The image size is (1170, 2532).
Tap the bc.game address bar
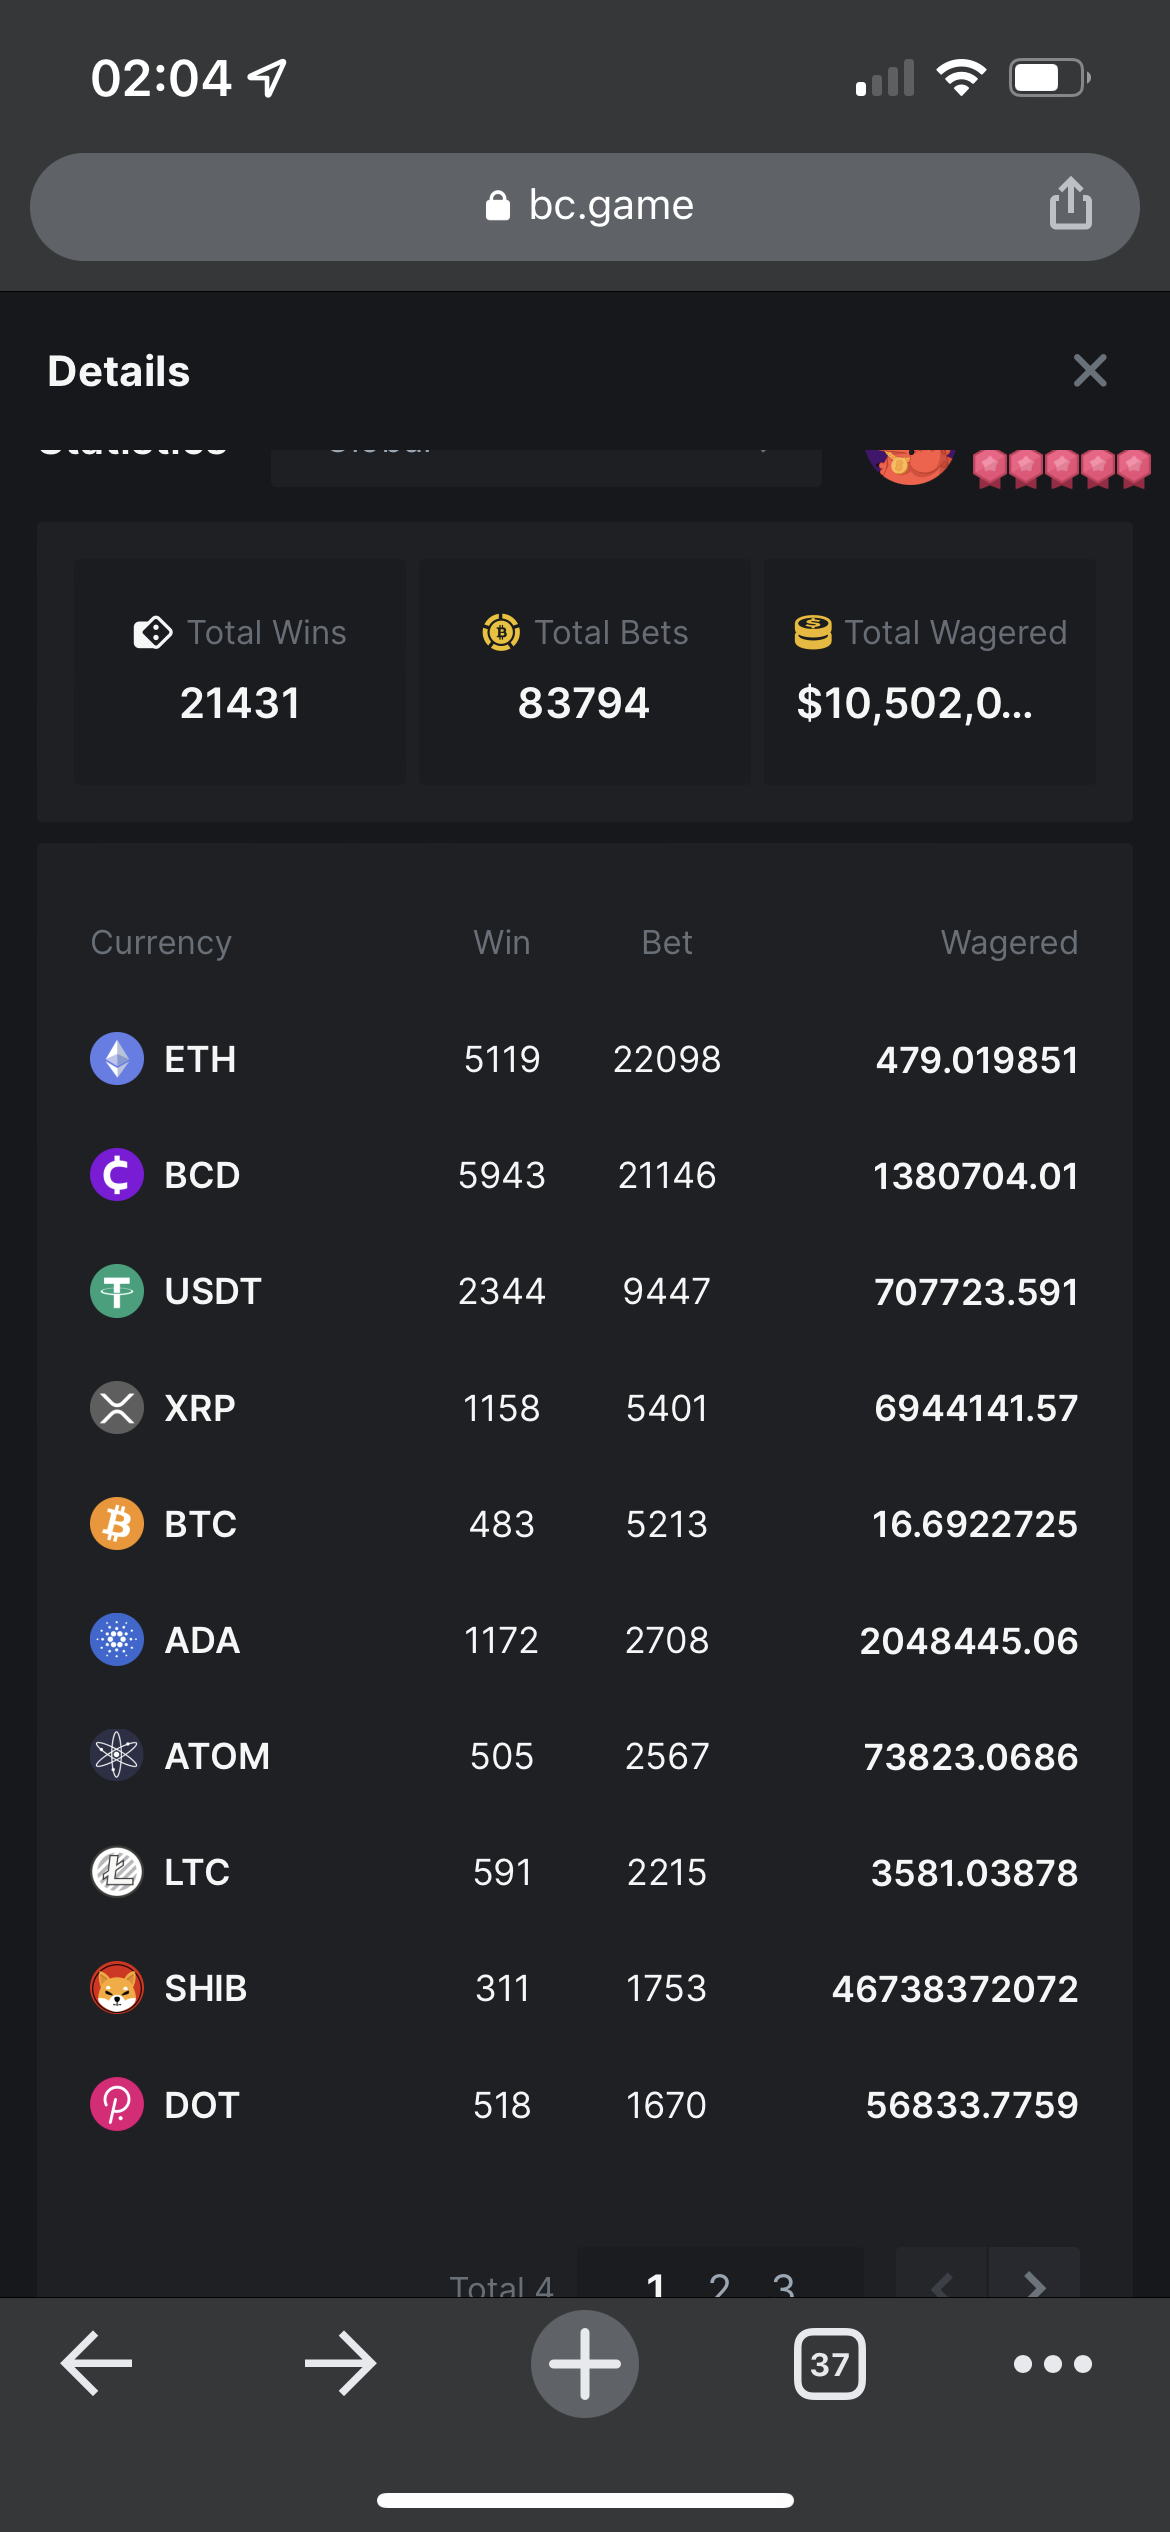585,206
